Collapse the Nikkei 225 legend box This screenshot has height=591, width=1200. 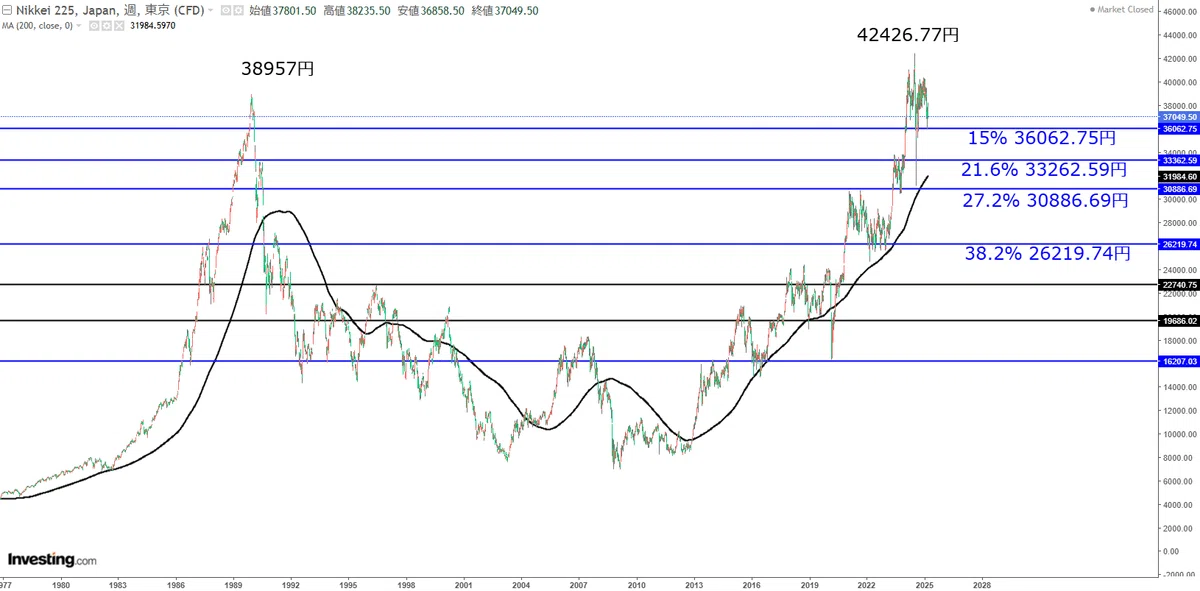click(6, 10)
